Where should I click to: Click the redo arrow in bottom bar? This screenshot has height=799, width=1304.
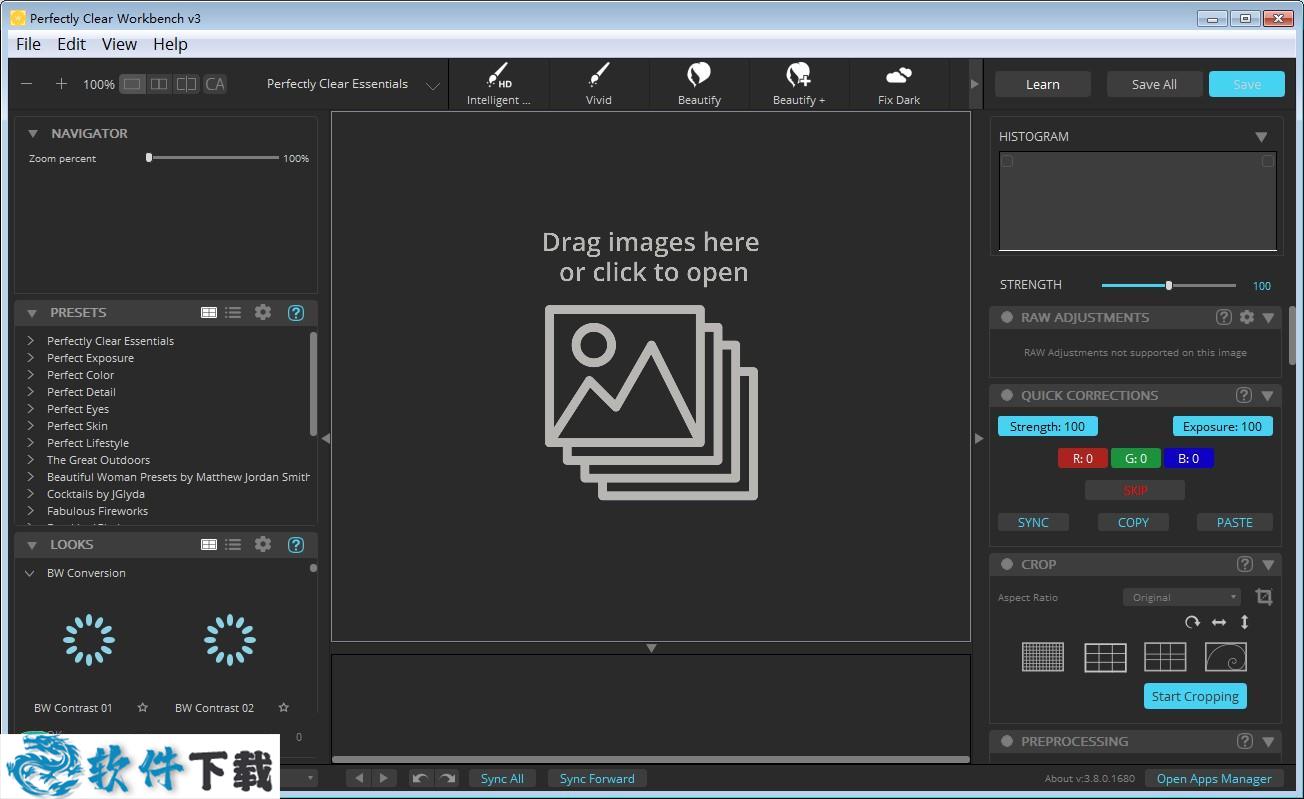click(x=447, y=778)
